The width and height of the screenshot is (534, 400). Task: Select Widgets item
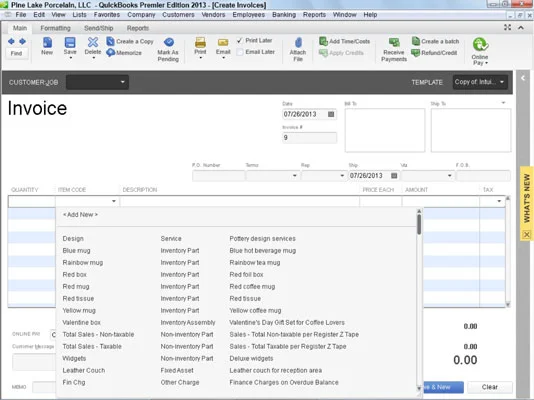pos(74,358)
